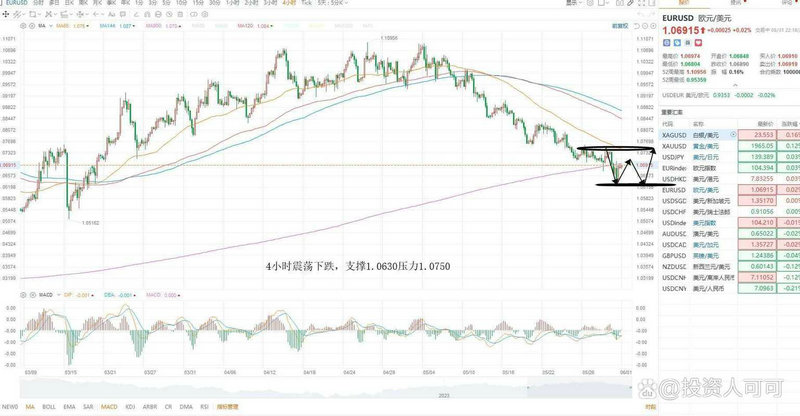Open 指标管理 indicator management
This screenshot has height=416, width=800.
tap(226, 407)
